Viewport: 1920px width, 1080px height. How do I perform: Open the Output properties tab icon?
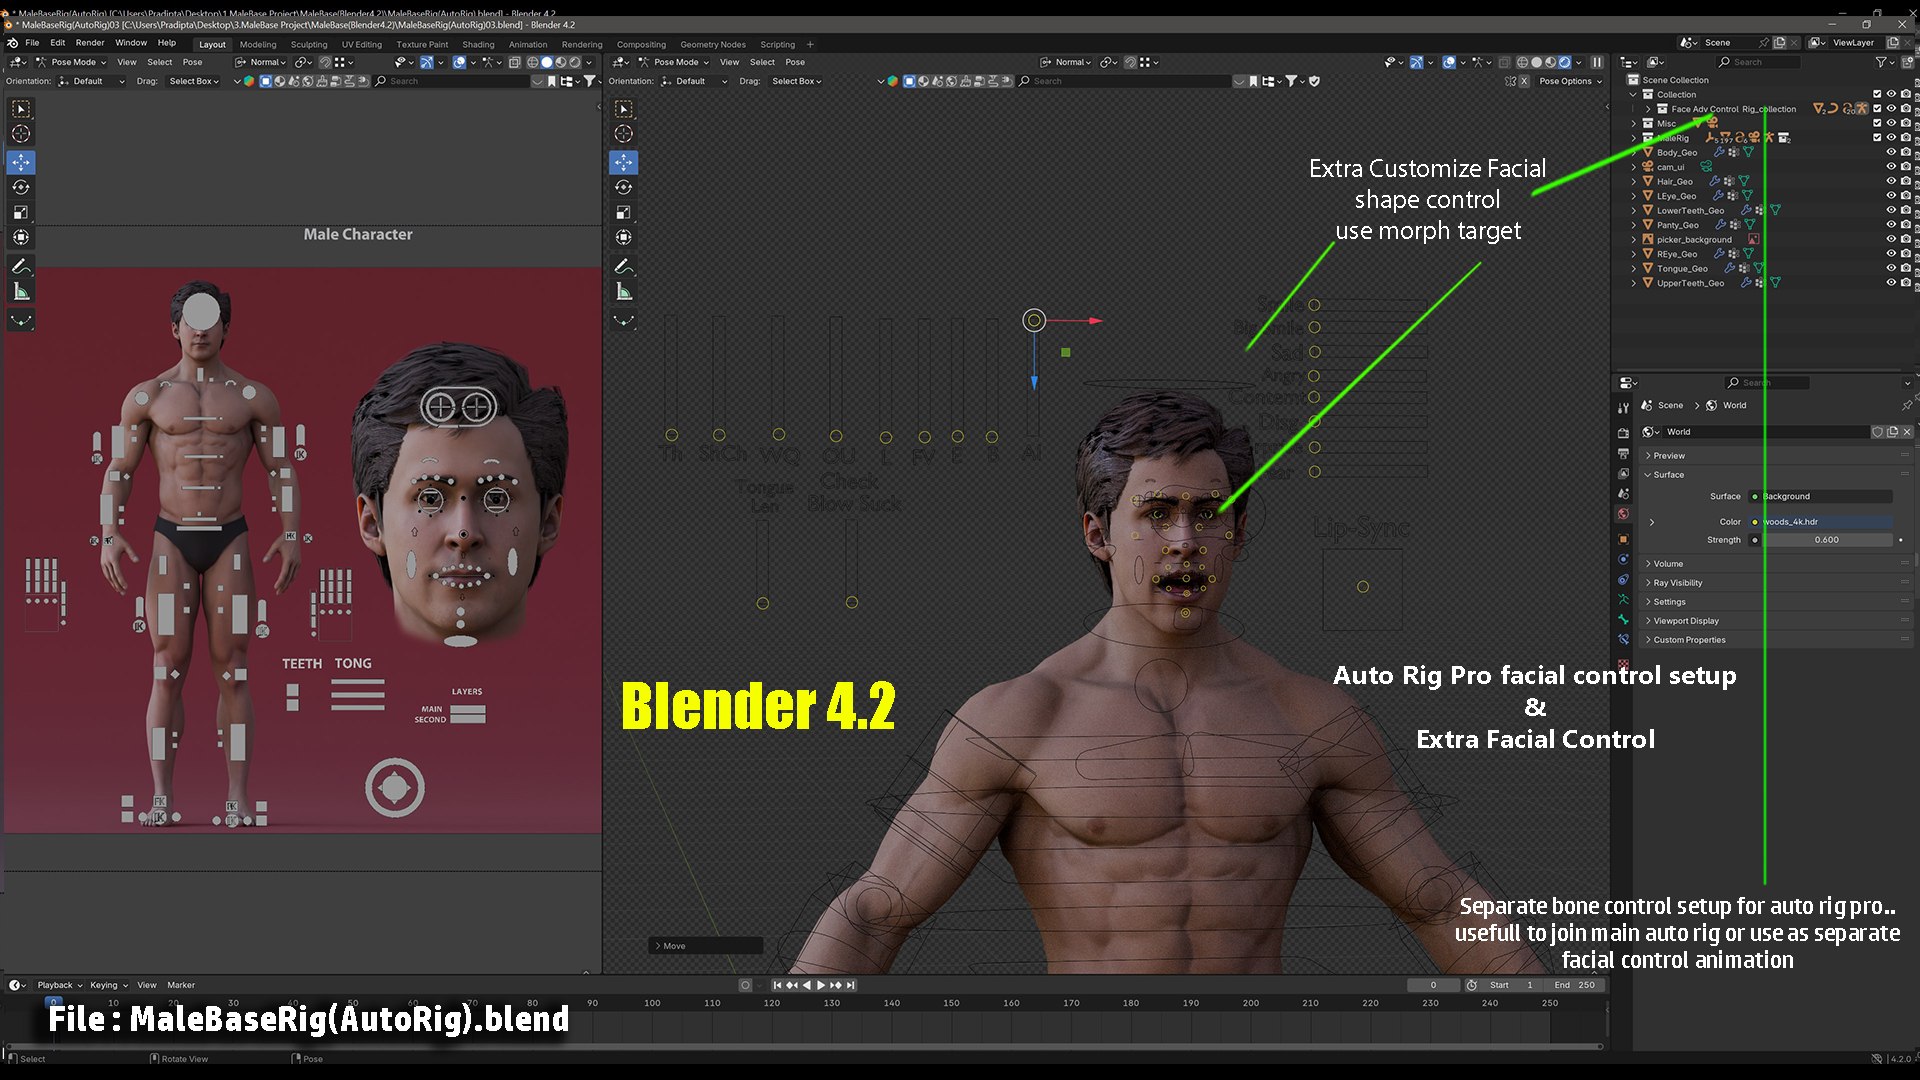click(1623, 454)
